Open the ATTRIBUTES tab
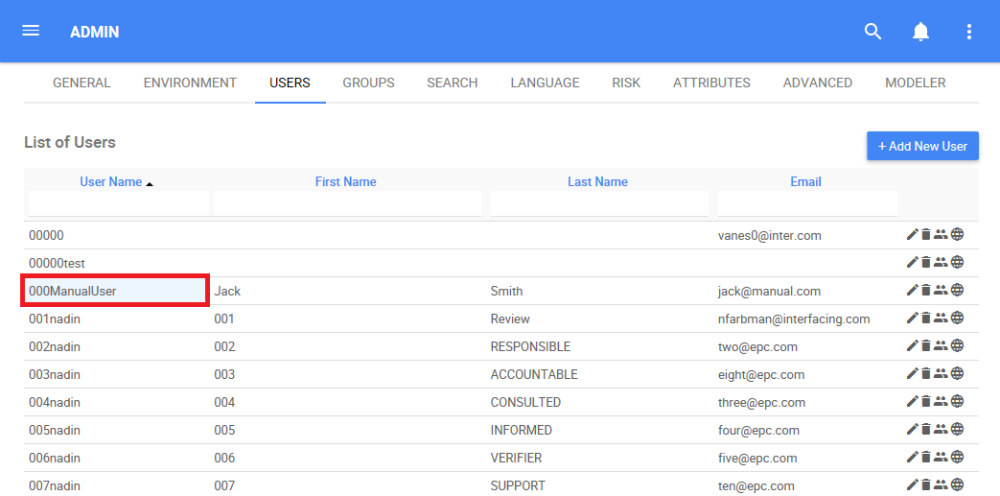 pos(711,83)
